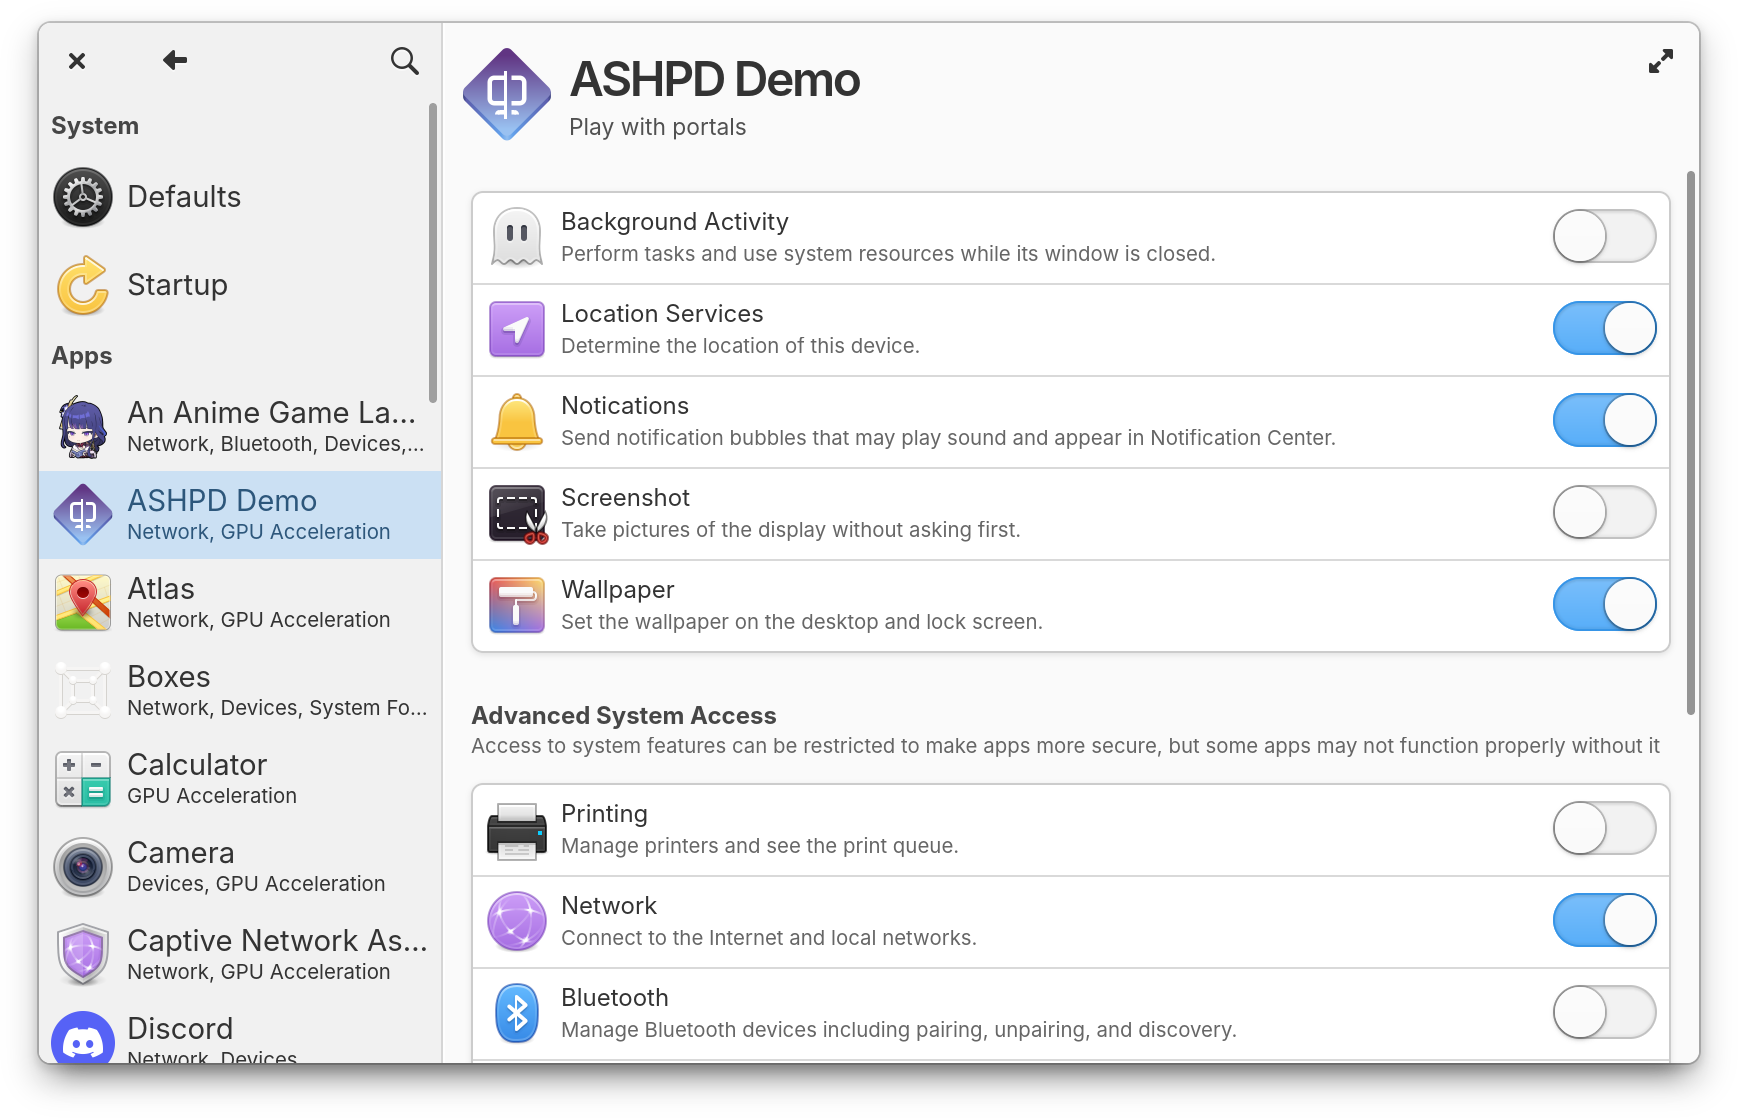Click the Manage printers description text

pyautogui.click(x=760, y=846)
